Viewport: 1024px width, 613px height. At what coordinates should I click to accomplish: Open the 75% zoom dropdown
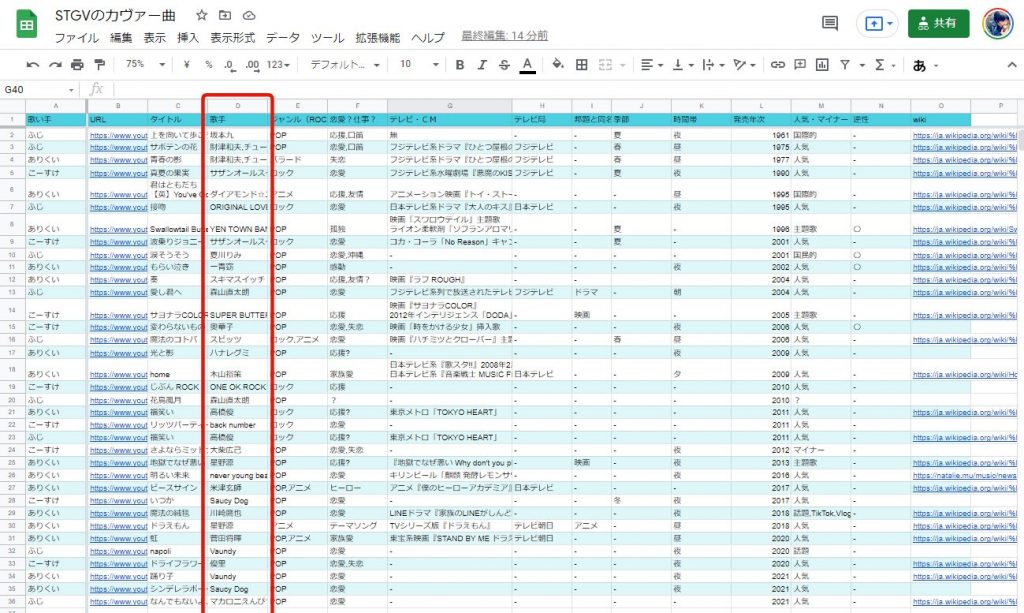[x=140, y=64]
